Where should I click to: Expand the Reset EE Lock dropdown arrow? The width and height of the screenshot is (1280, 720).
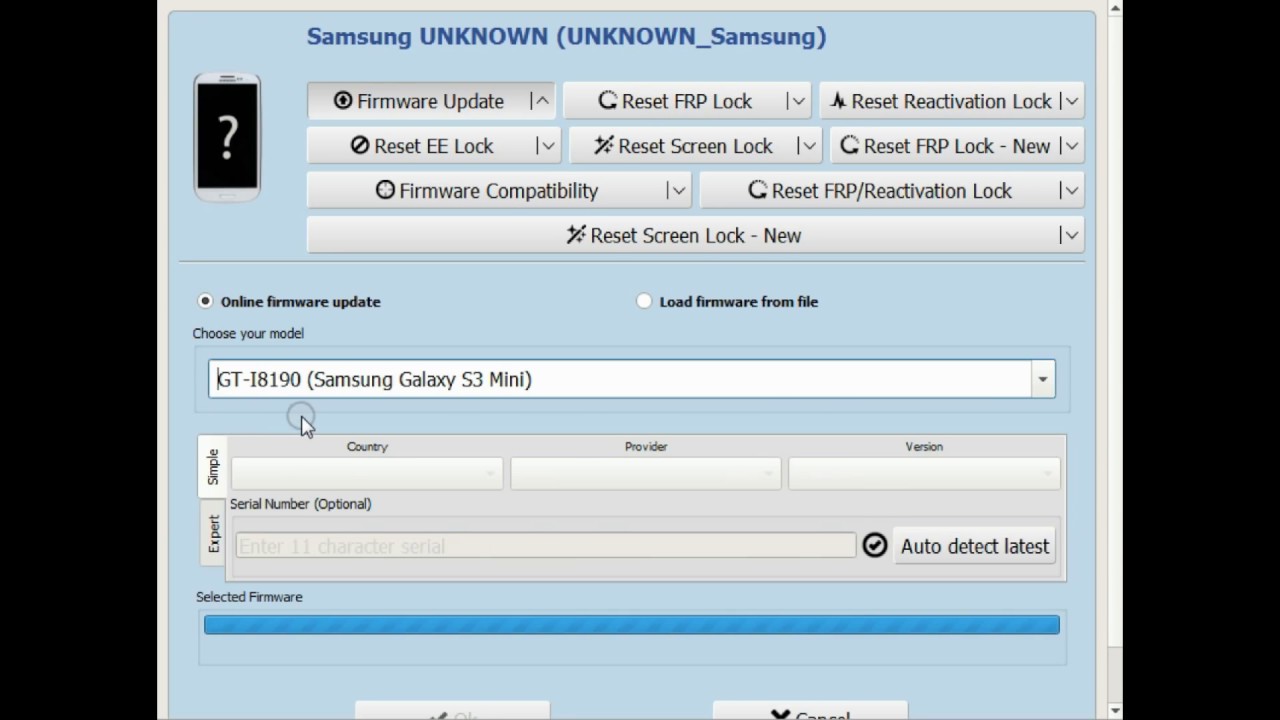pos(547,146)
